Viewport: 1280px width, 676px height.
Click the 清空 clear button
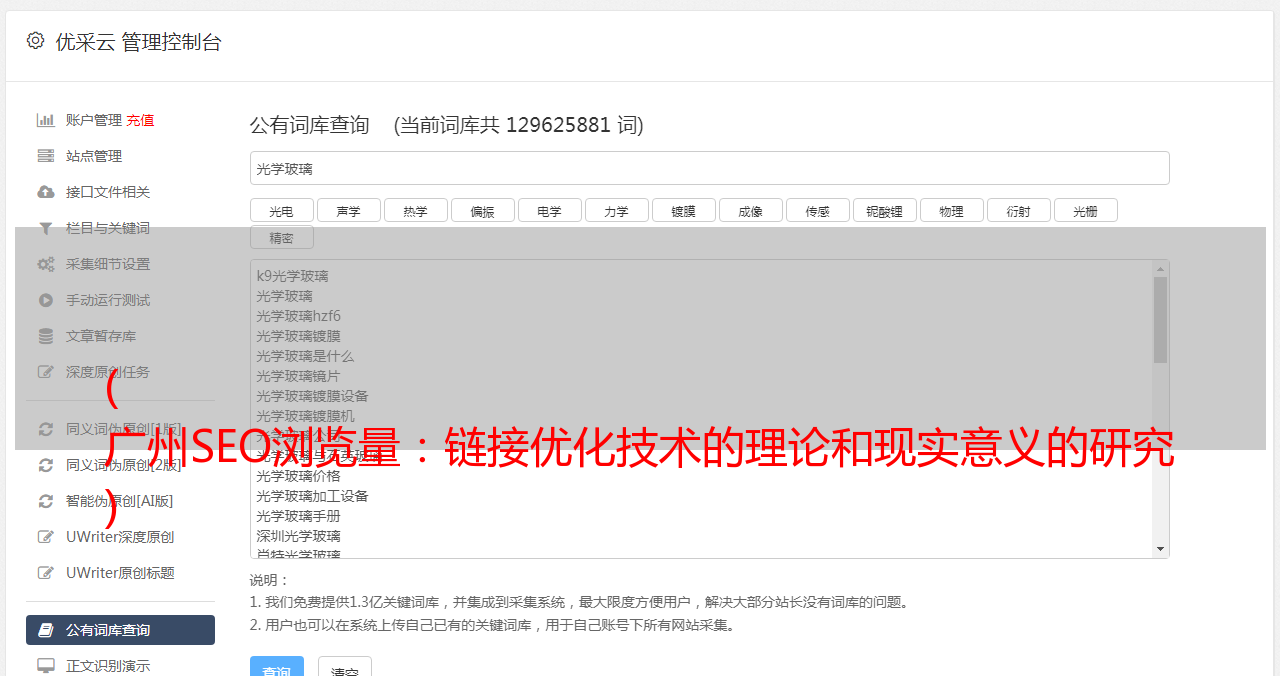[x=345, y=667]
